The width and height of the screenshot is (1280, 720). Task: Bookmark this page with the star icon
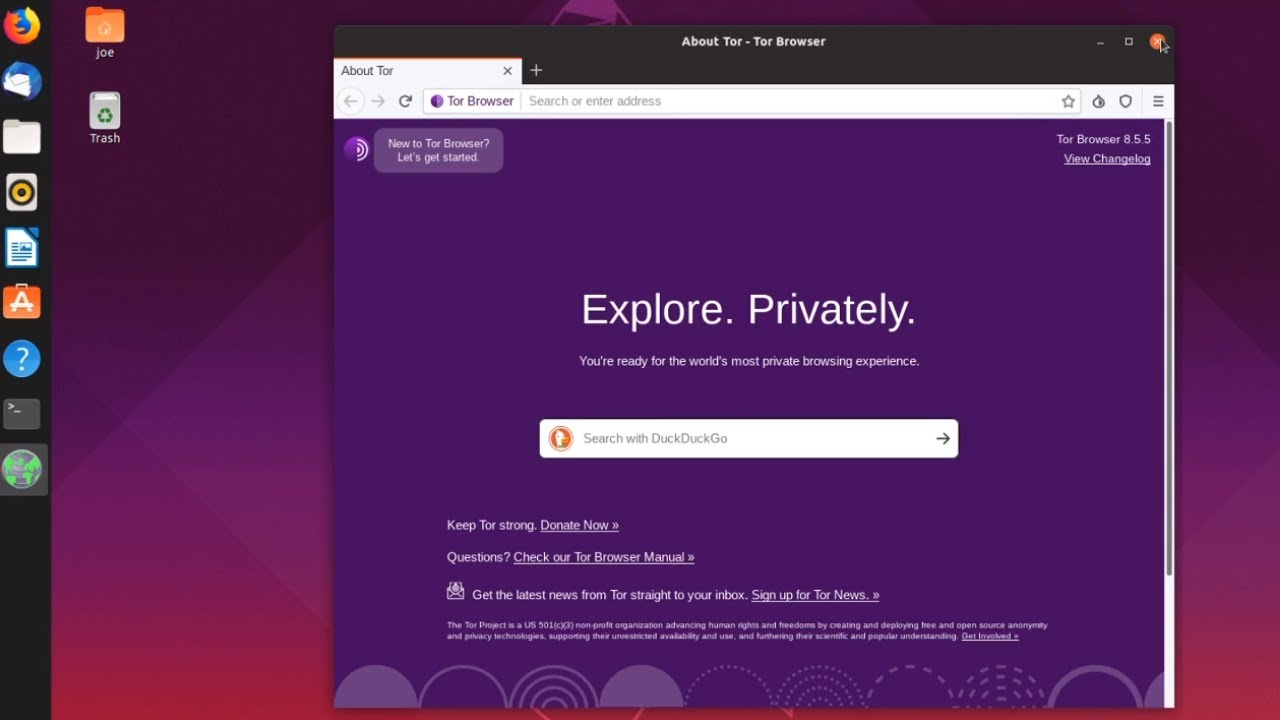(x=1068, y=101)
